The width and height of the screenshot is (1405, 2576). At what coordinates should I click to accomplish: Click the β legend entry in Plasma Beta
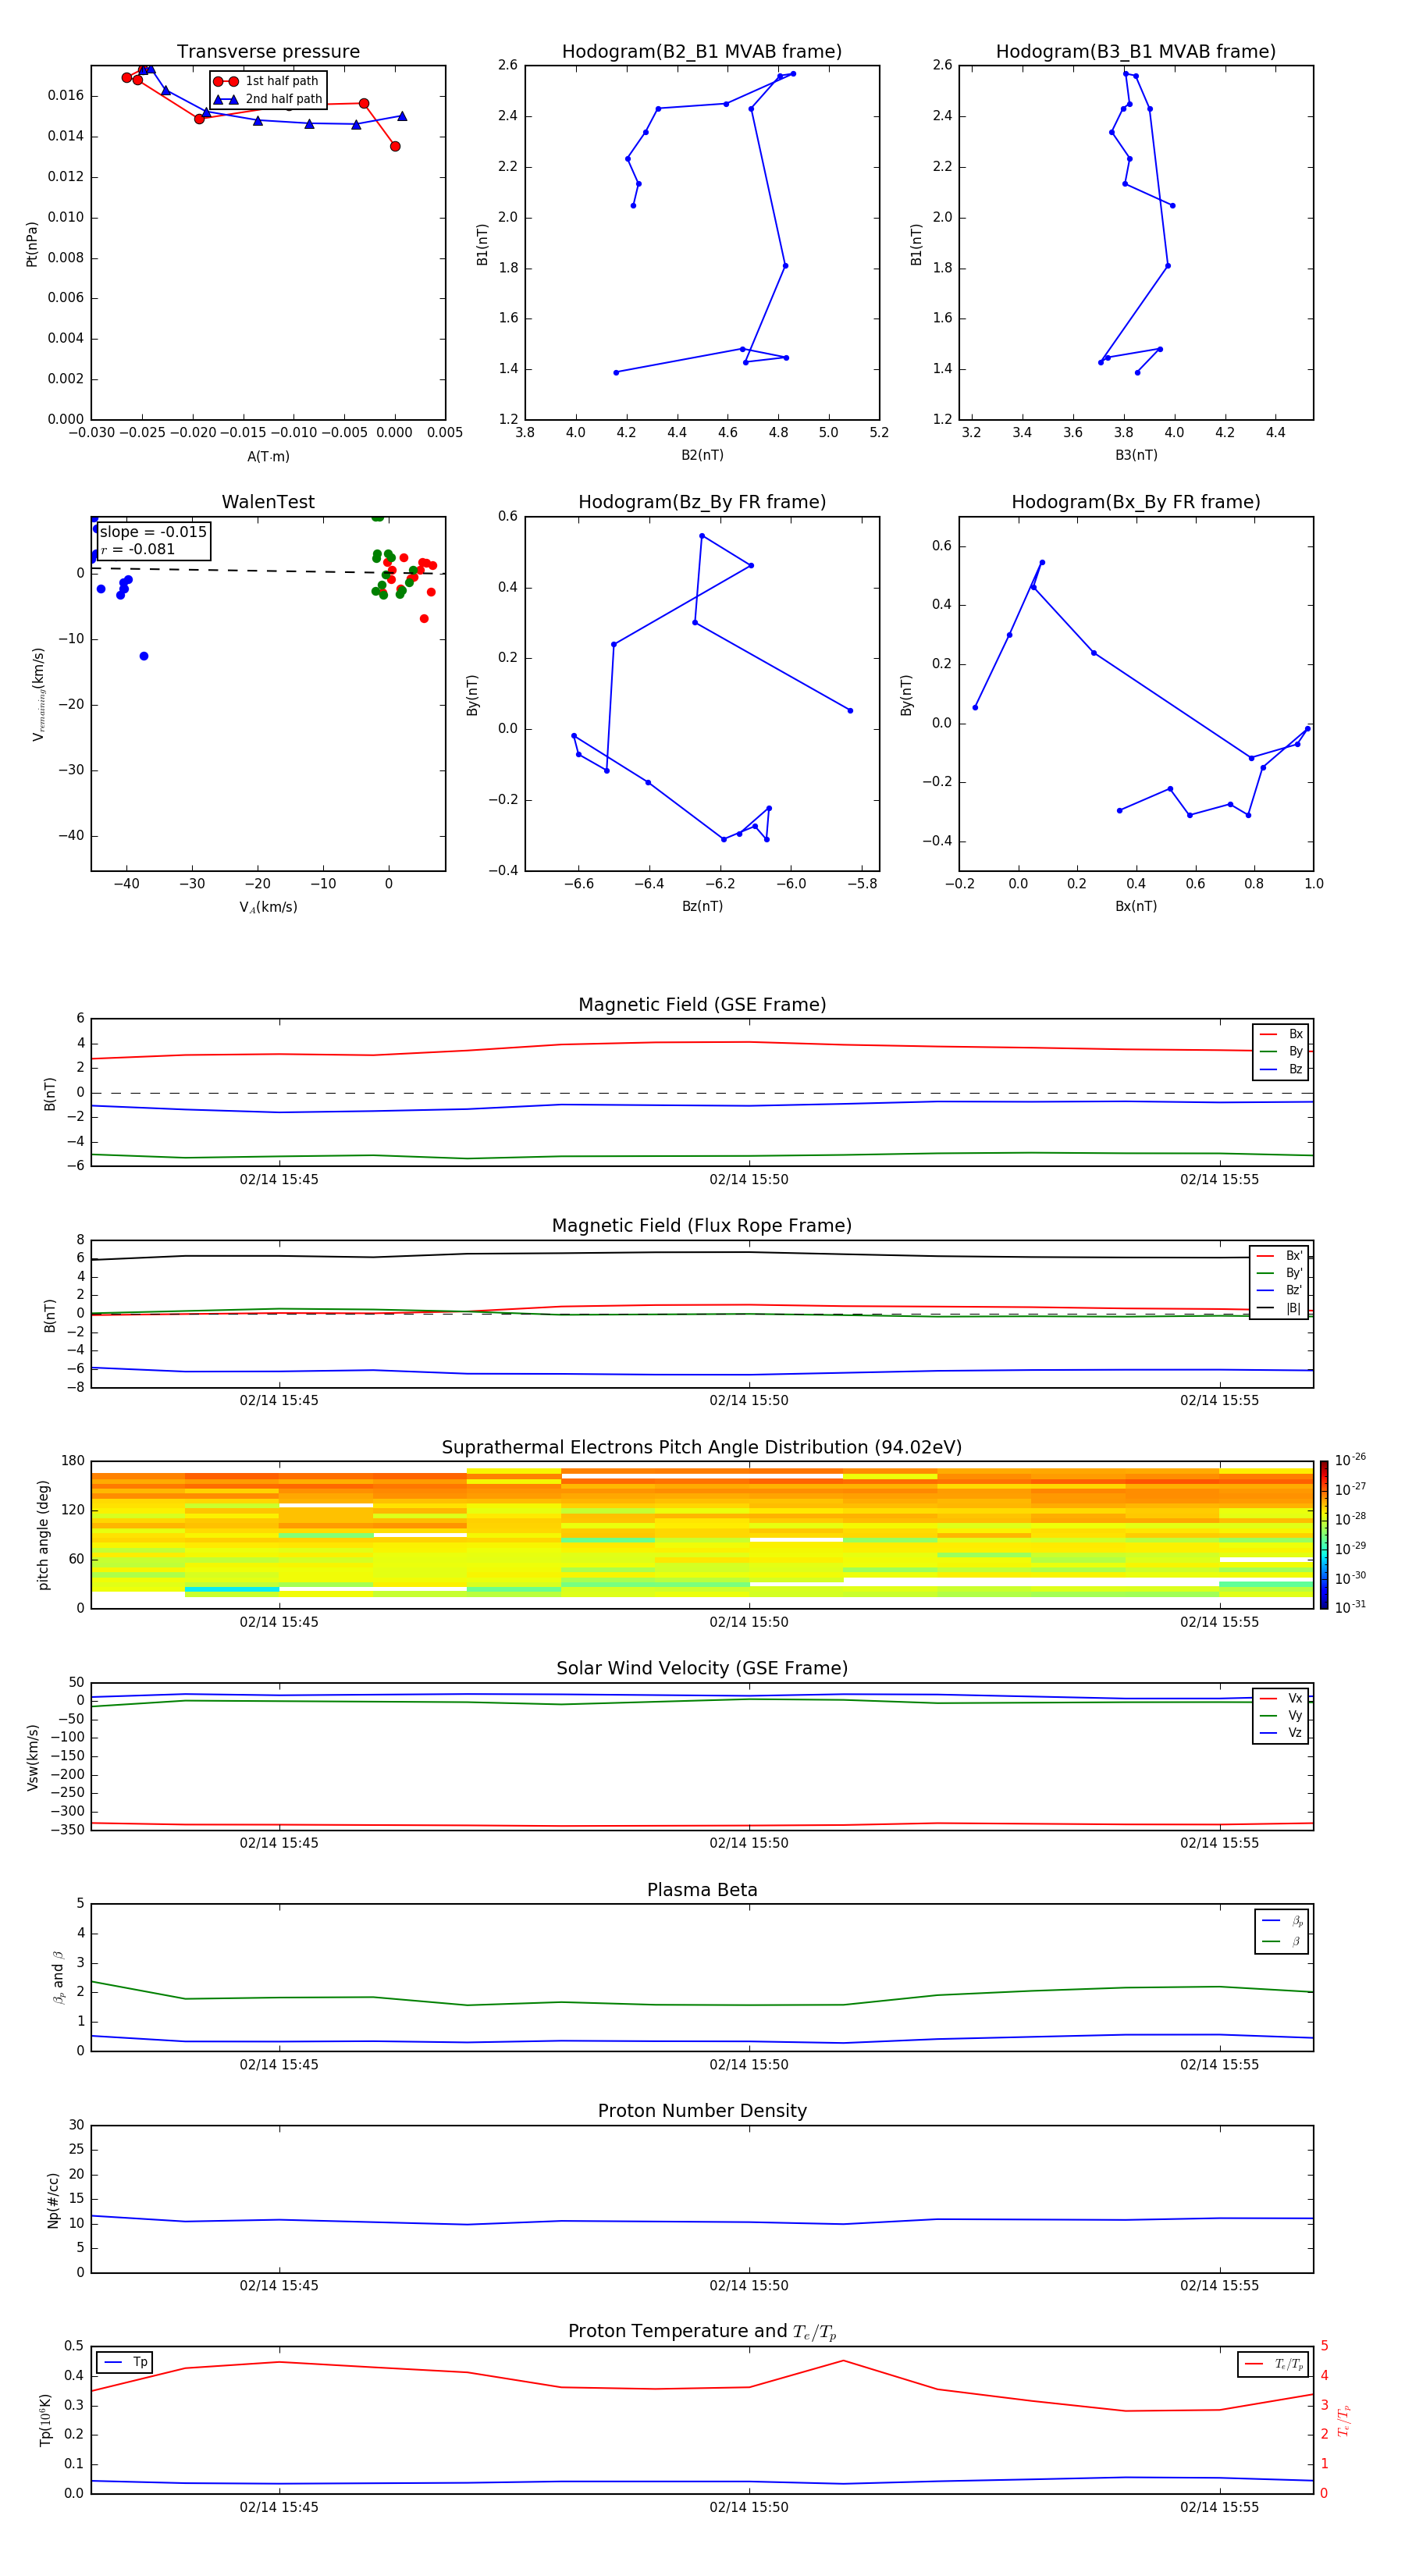coord(1282,1942)
